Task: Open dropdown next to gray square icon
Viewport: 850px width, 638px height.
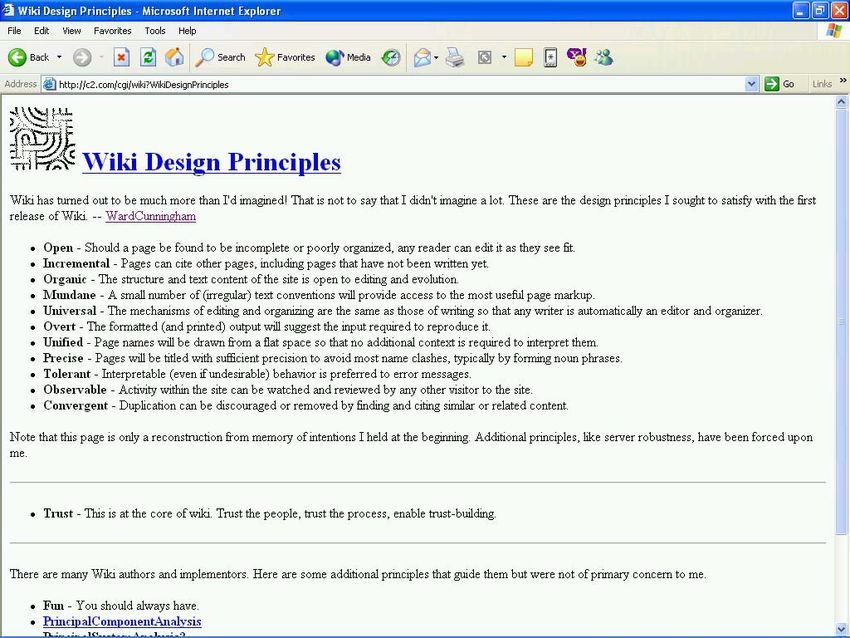Action: (504, 57)
